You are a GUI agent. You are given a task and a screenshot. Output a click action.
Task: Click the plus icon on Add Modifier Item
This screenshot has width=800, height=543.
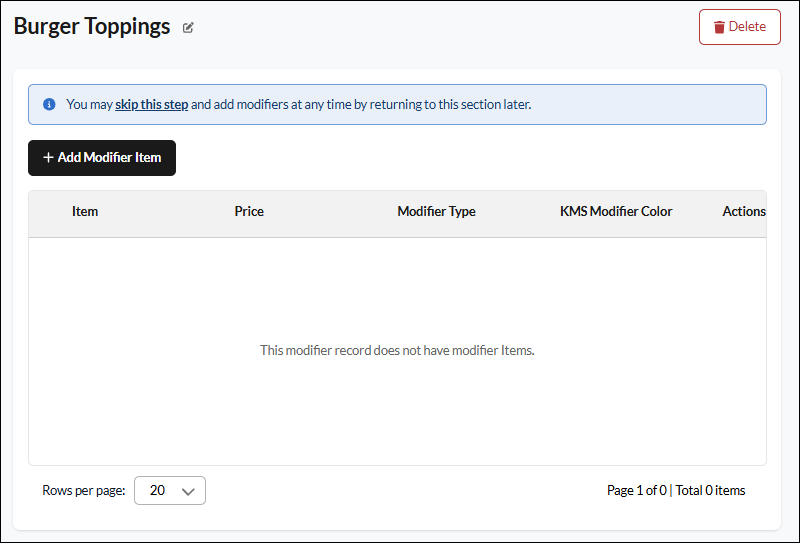click(x=48, y=158)
